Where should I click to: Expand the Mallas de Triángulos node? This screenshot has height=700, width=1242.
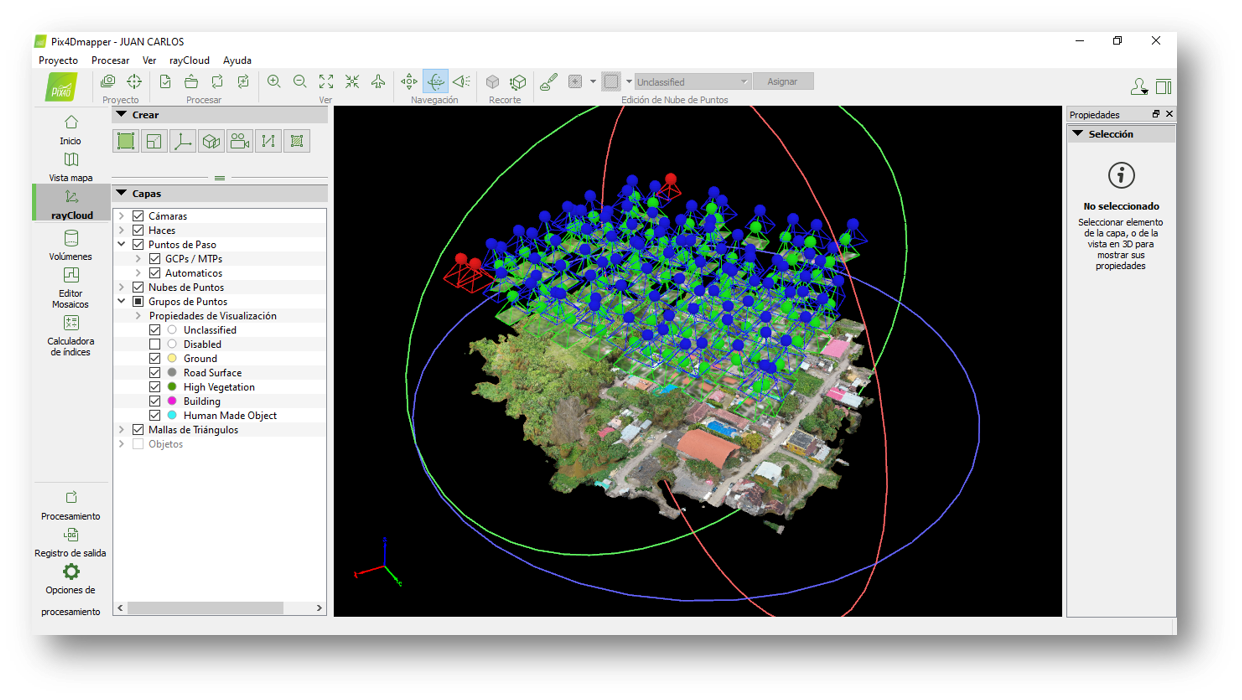point(122,430)
